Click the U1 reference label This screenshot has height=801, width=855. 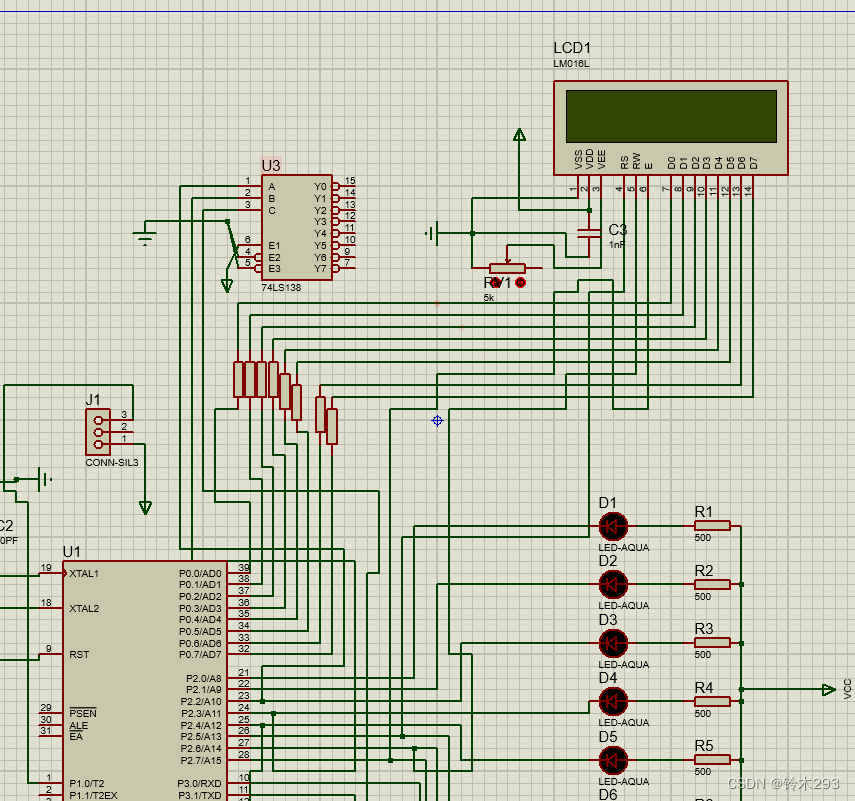coord(71,551)
